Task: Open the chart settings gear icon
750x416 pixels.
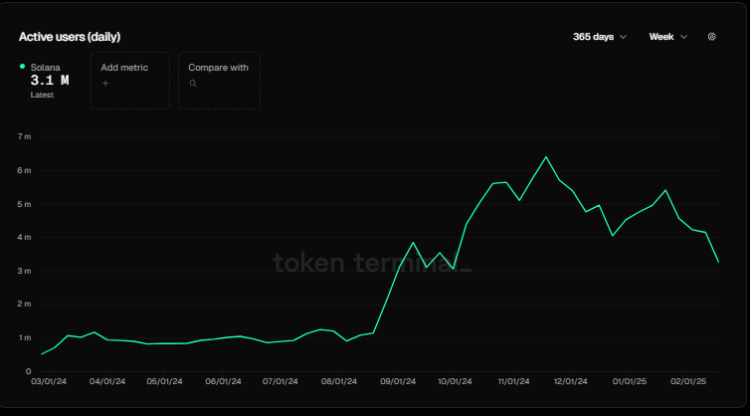Action: point(712,37)
